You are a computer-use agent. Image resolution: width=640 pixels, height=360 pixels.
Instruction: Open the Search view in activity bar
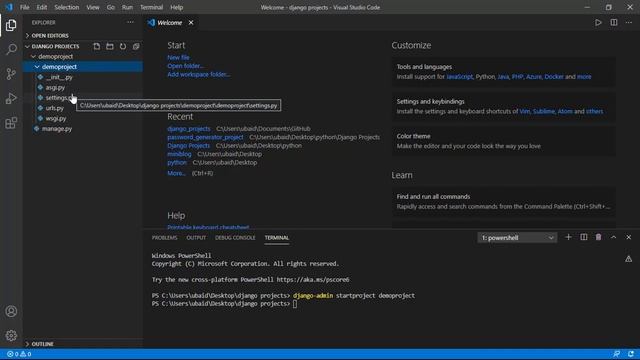tap(11, 49)
